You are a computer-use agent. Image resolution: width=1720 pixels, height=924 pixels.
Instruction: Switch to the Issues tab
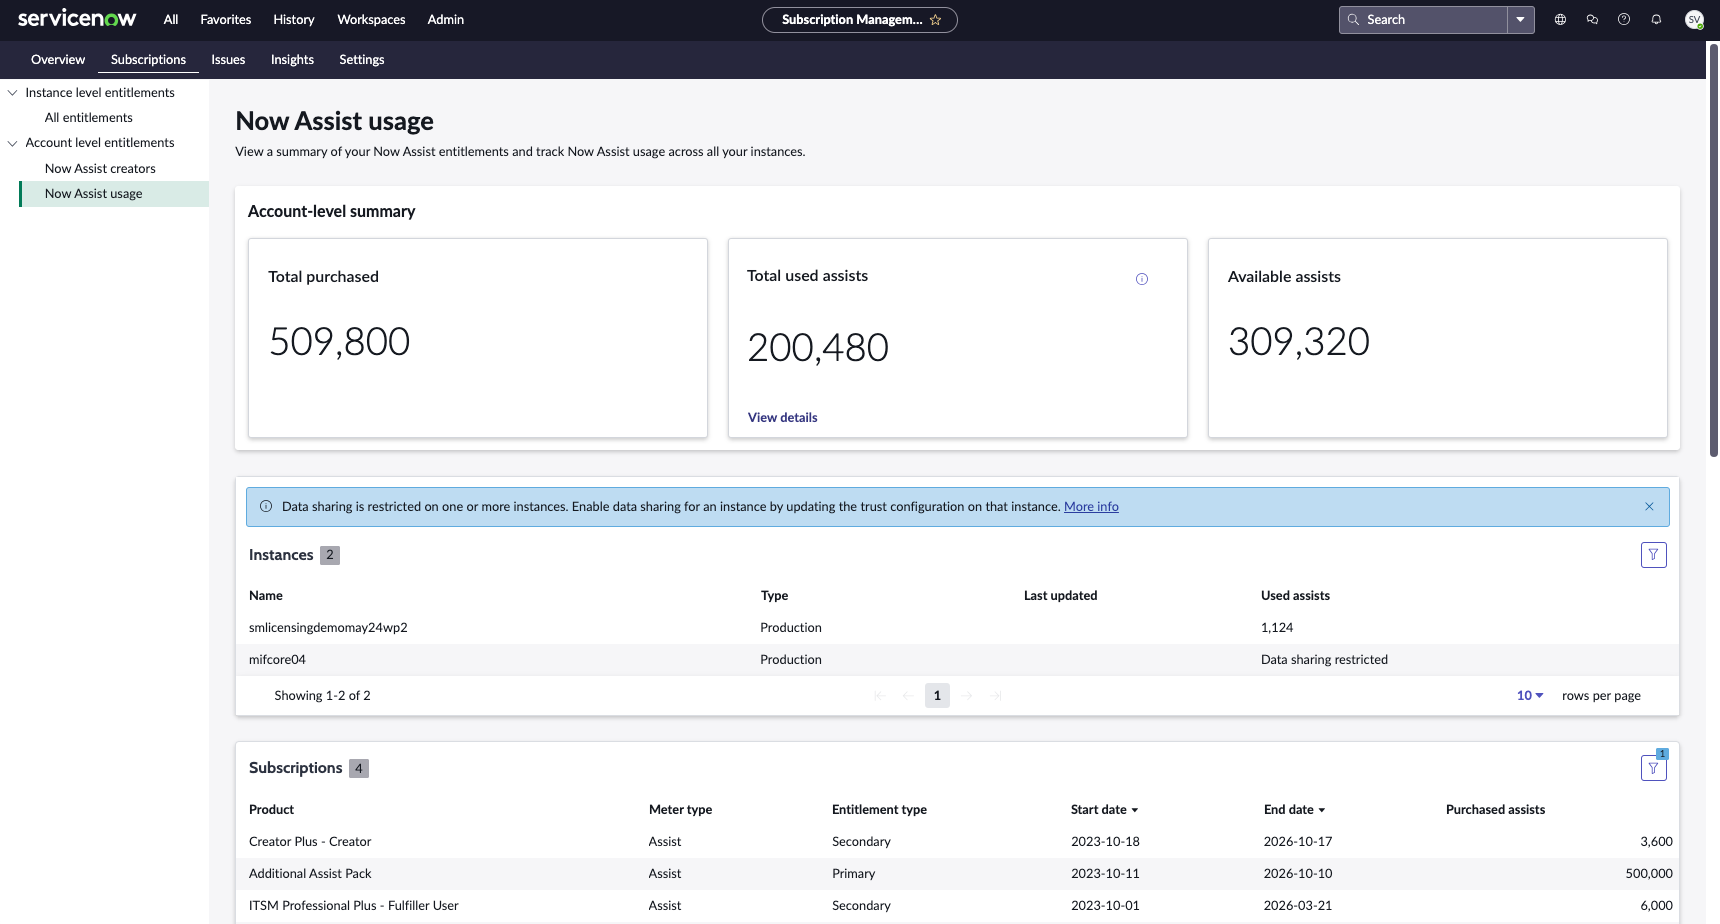(228, 60)
